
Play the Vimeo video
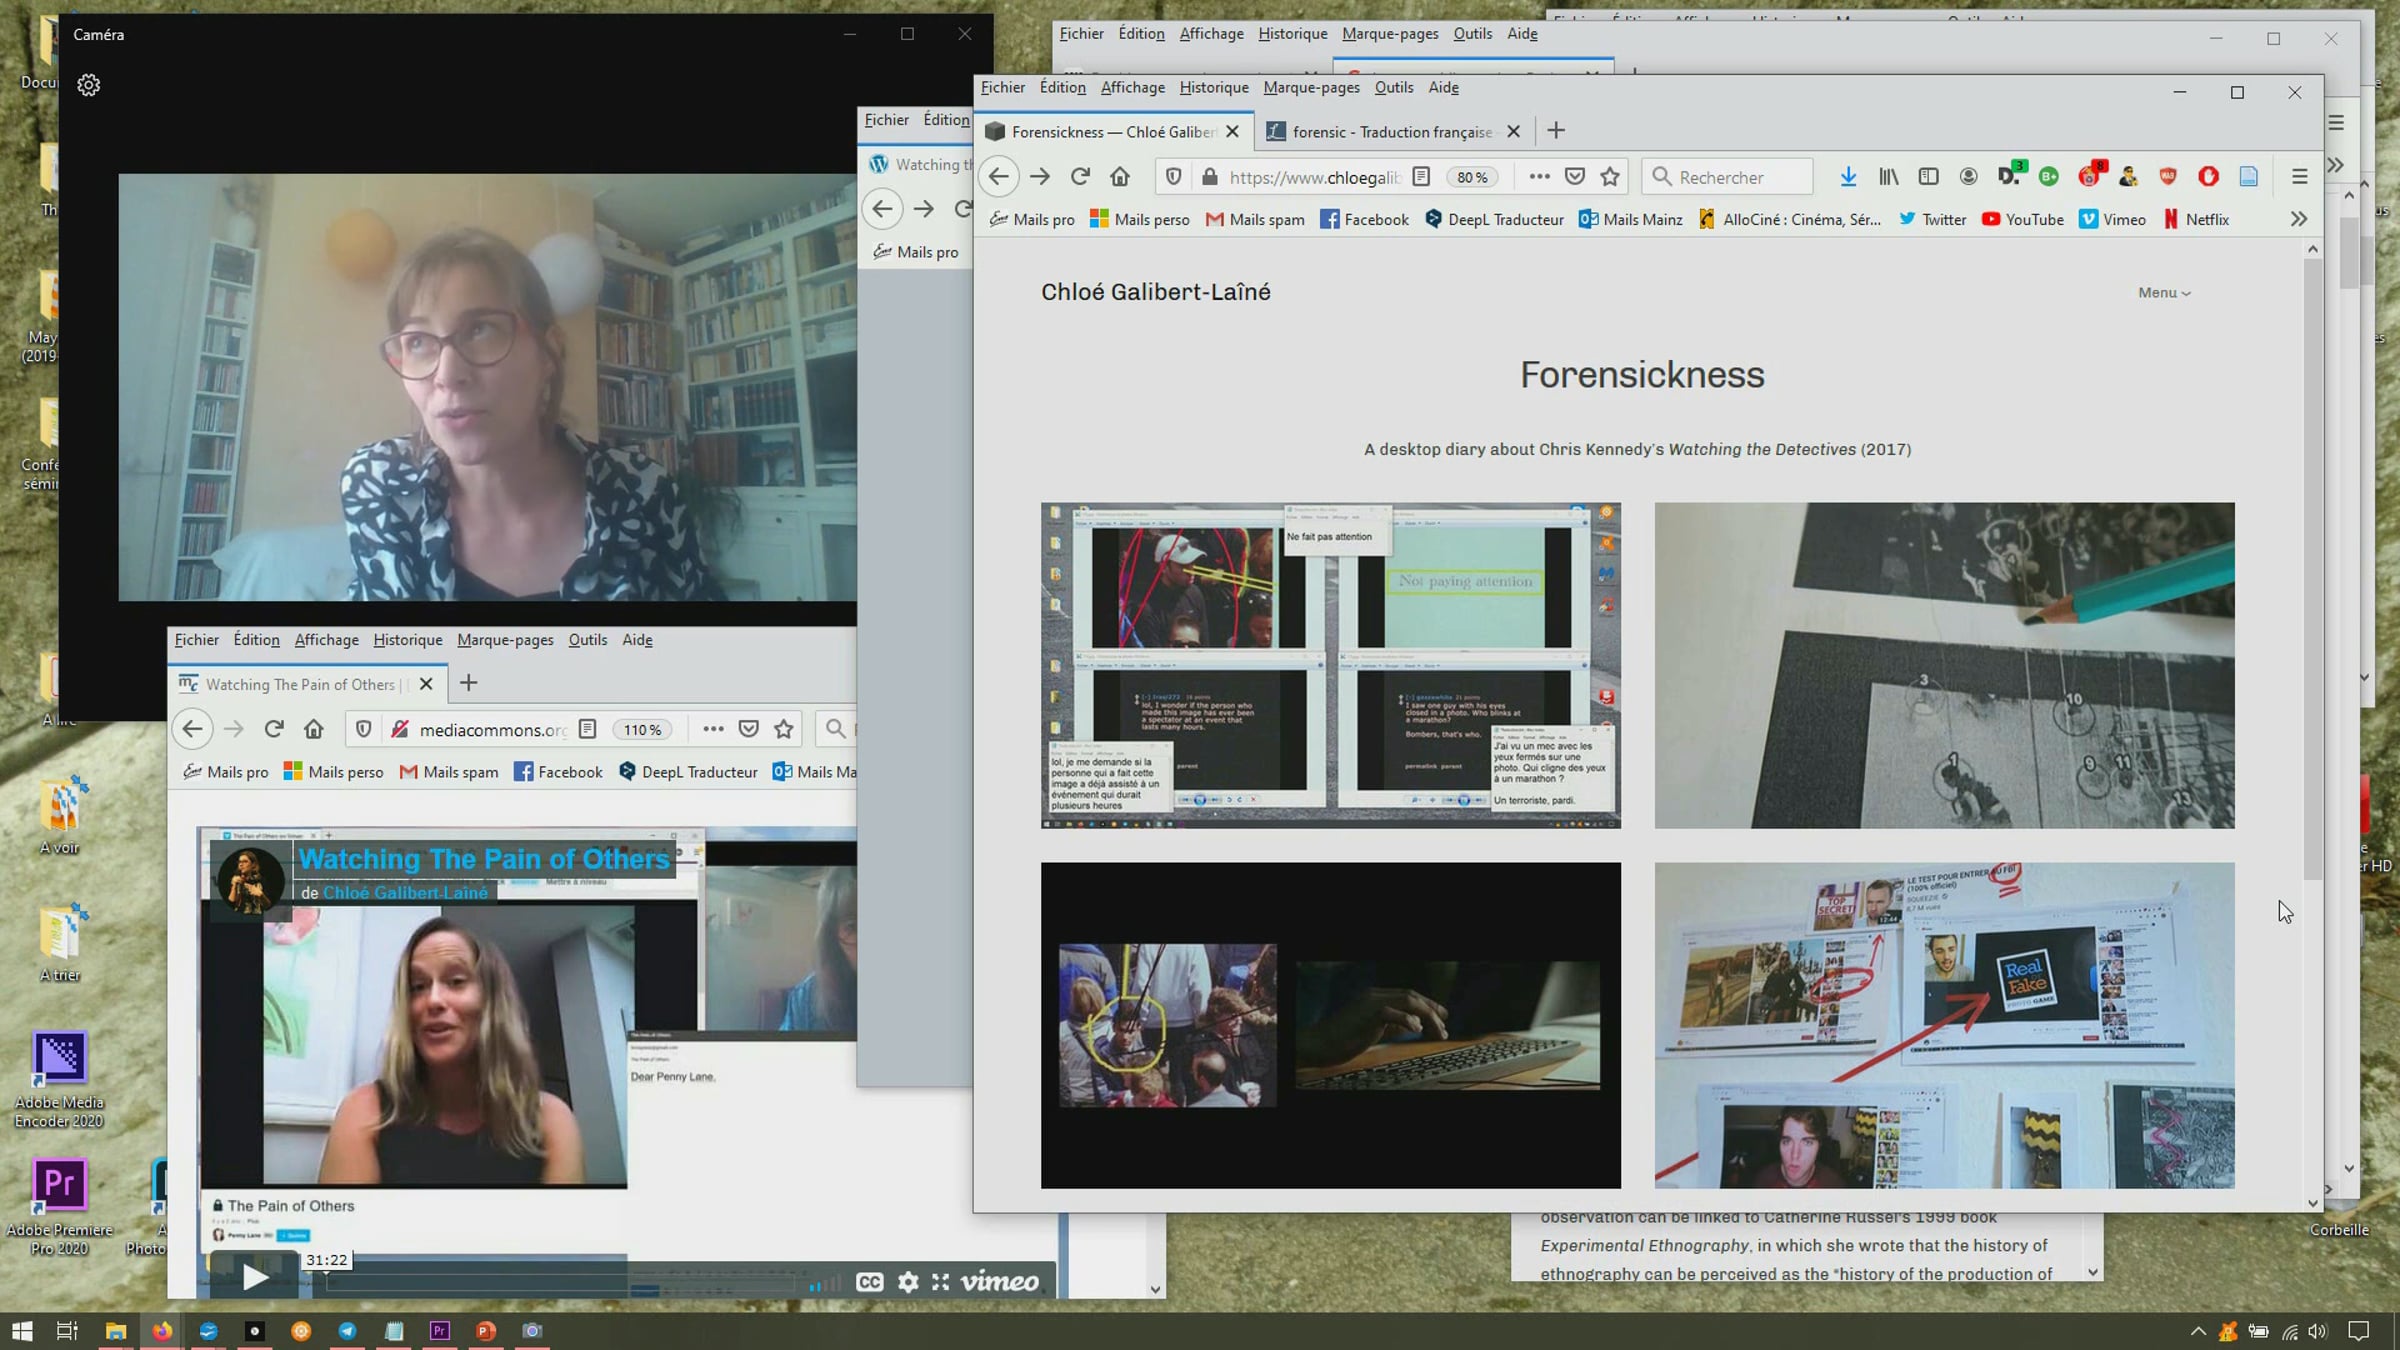(x=254, y=1276)
